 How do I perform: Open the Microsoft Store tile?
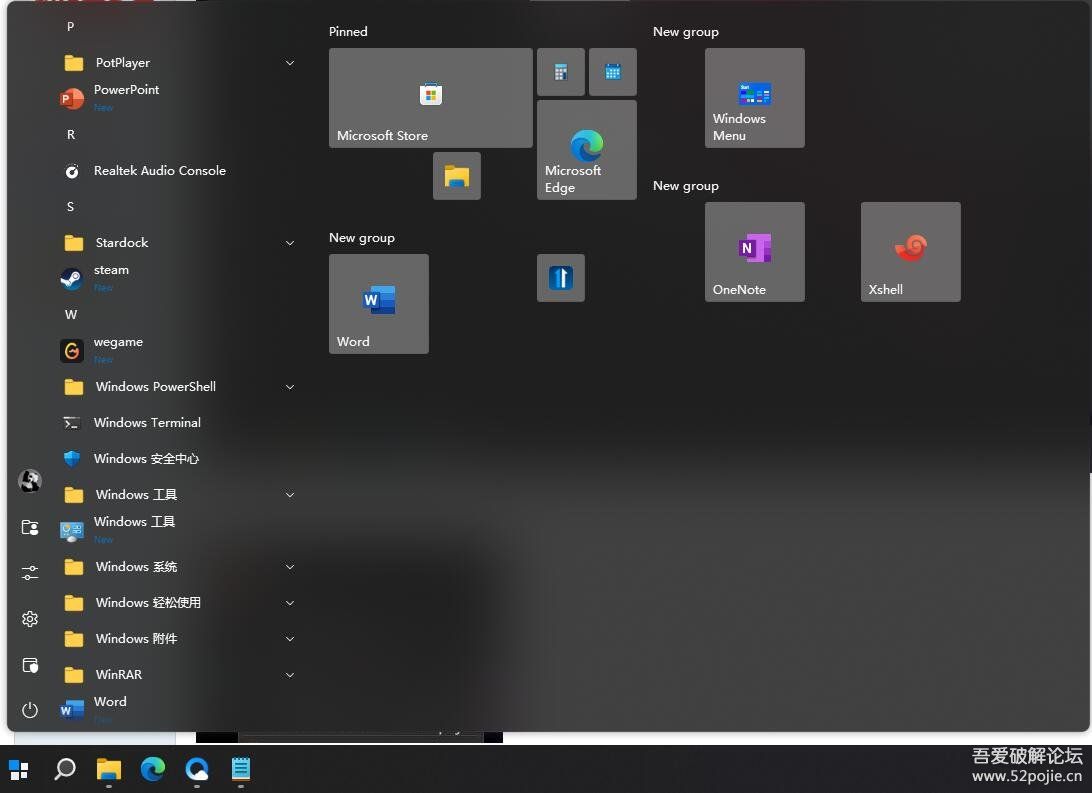(x=430, y=97)
